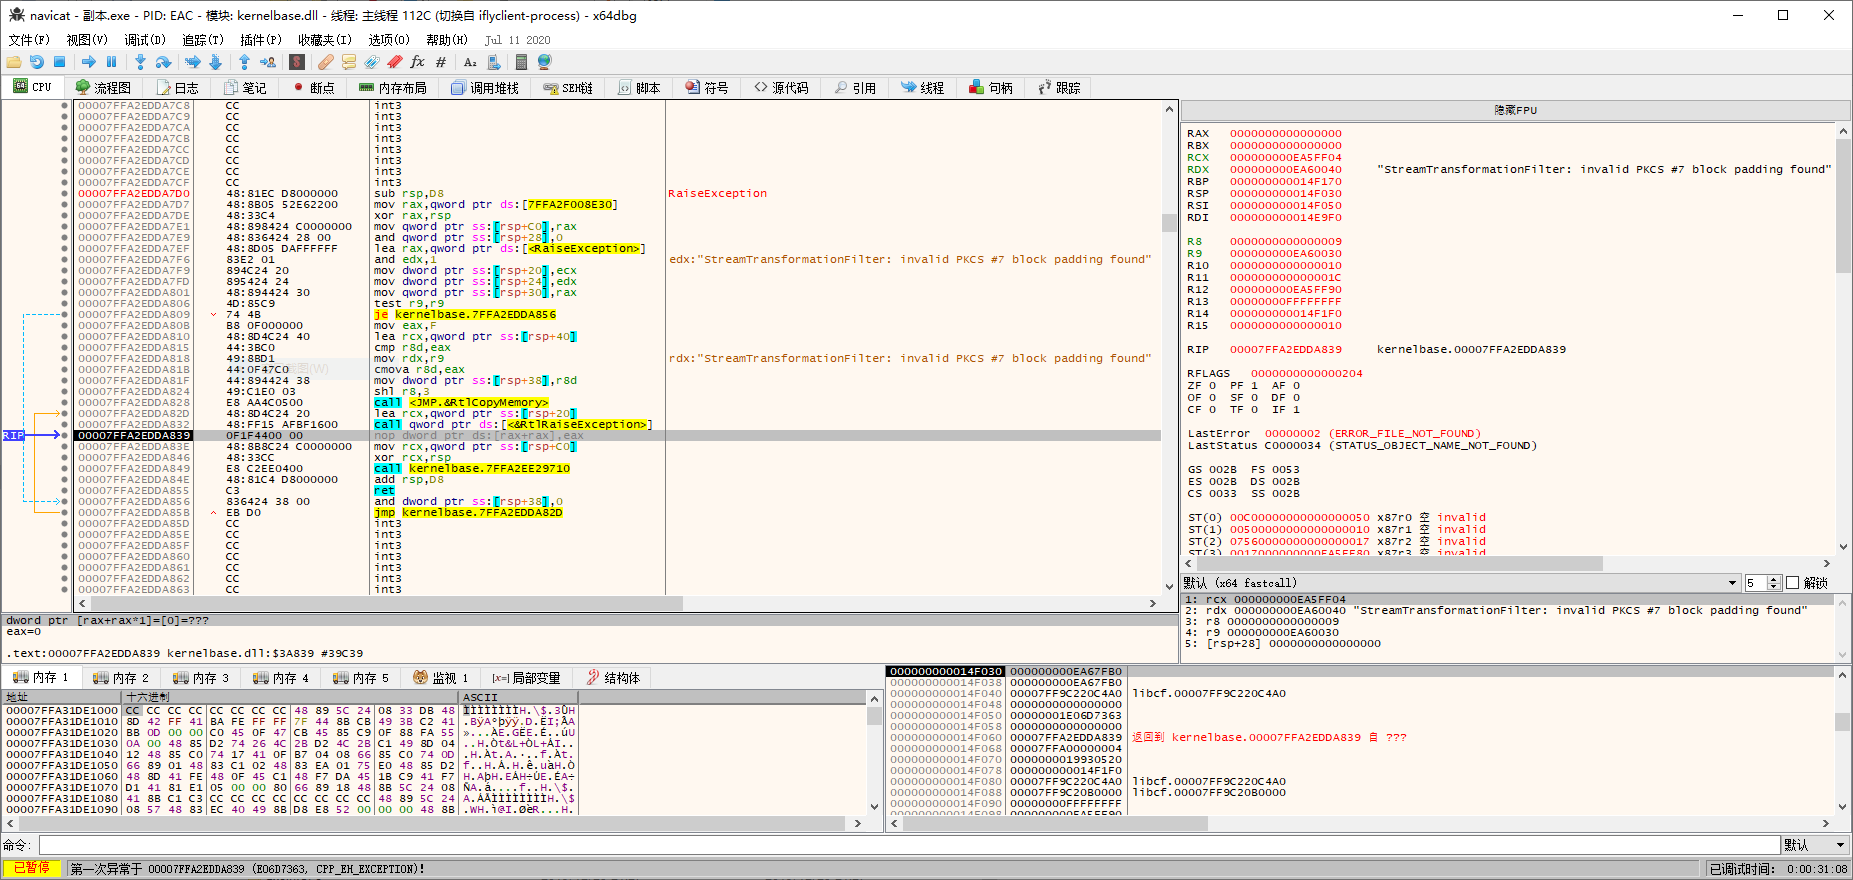
Task: Click the open file folder icon
Action: coord(14,62)
